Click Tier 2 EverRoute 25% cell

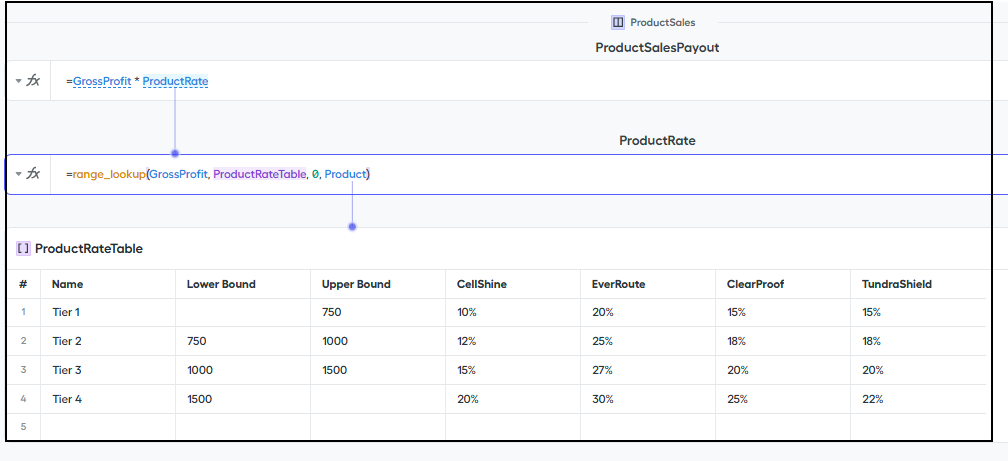(x=648, y=341)
